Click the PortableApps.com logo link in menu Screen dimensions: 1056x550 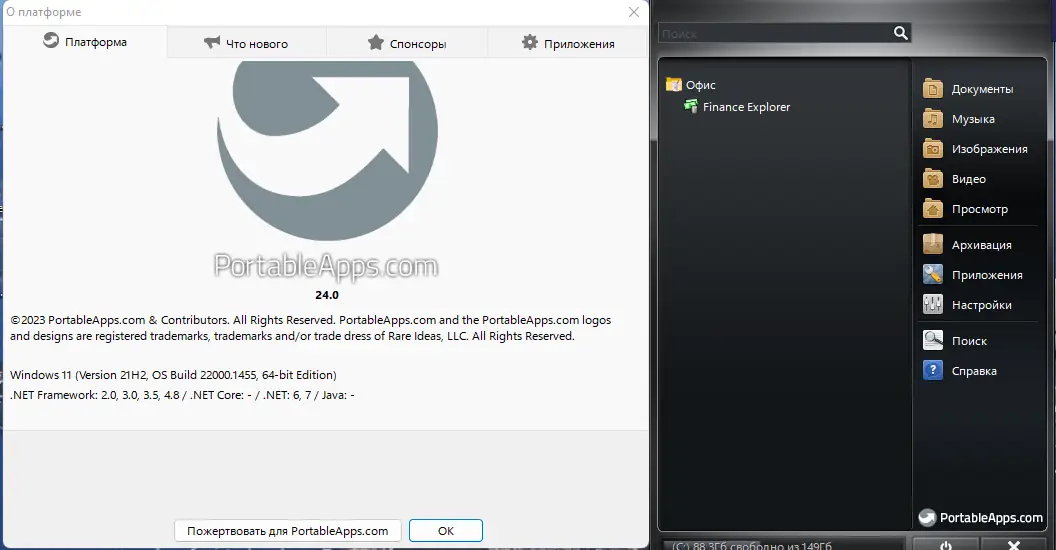click(981, 518)
